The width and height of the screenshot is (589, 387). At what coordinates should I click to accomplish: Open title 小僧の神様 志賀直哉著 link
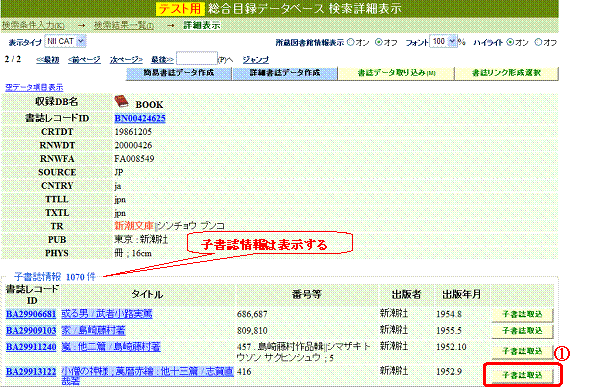tap(147, 376)
